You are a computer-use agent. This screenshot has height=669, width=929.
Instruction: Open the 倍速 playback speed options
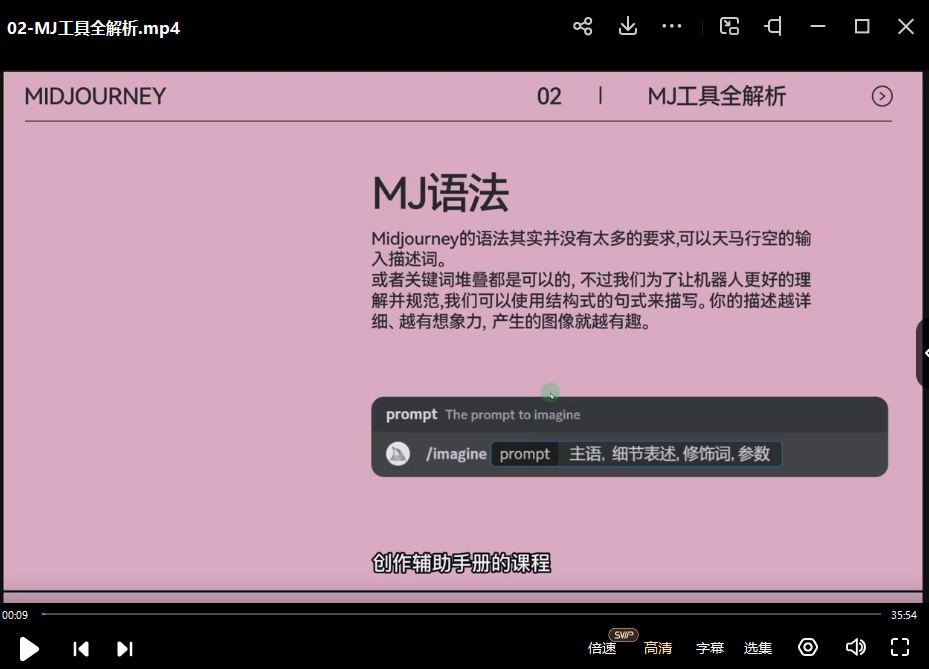click(602, 648)
